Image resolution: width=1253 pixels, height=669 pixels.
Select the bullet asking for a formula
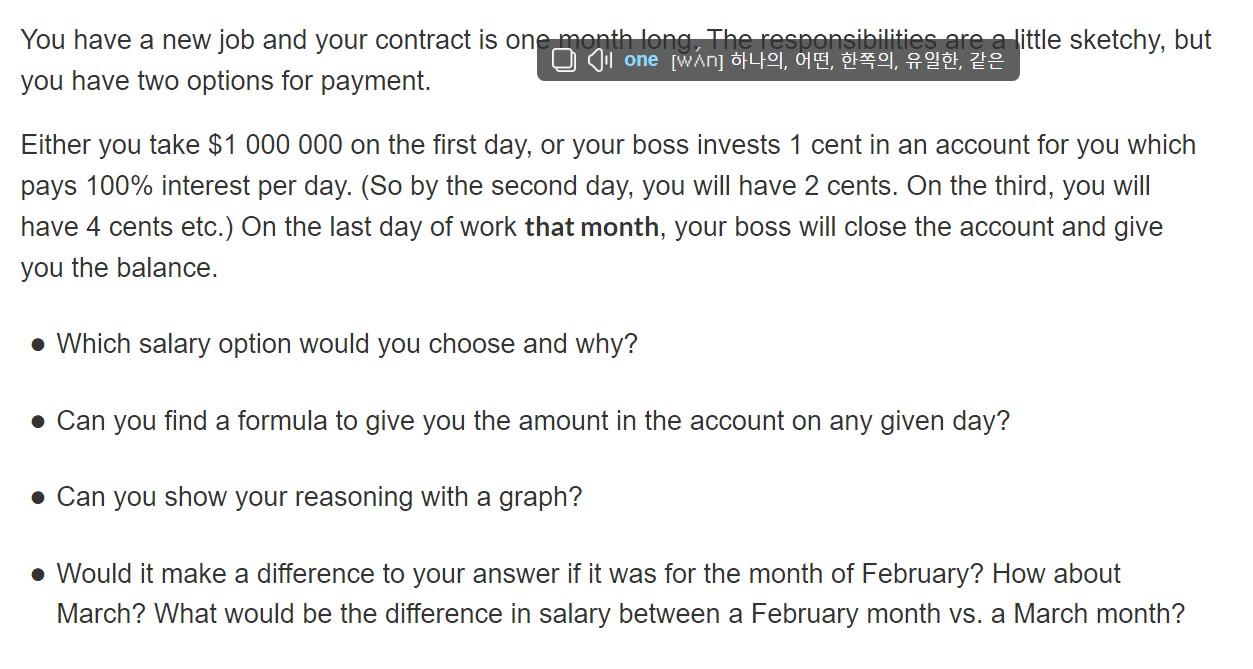(534, 421)
